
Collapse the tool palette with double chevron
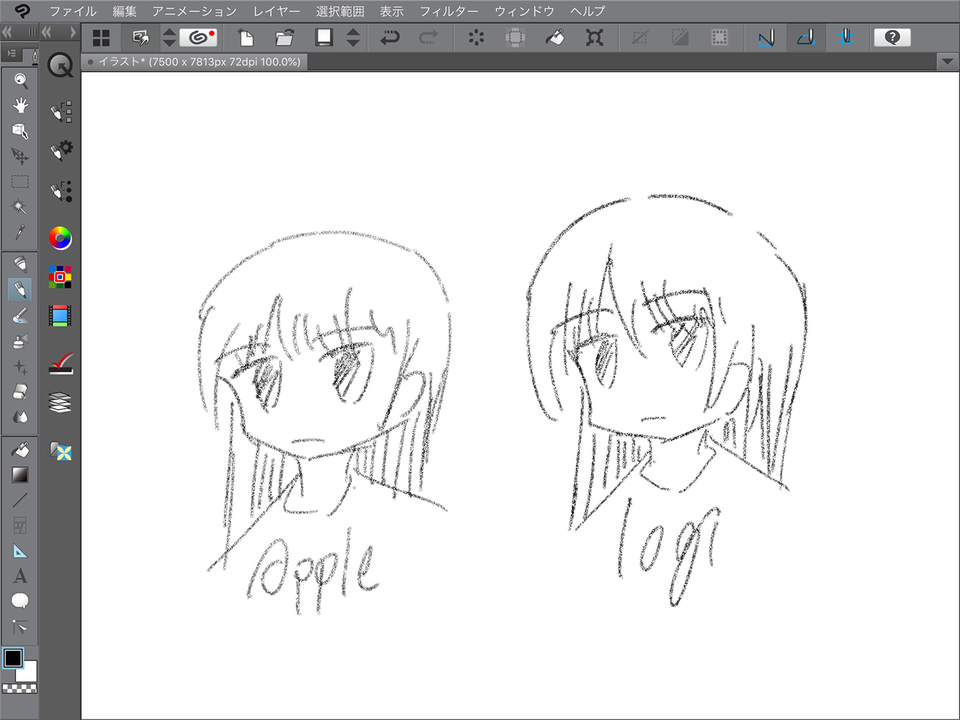click(x=7, y=32)
